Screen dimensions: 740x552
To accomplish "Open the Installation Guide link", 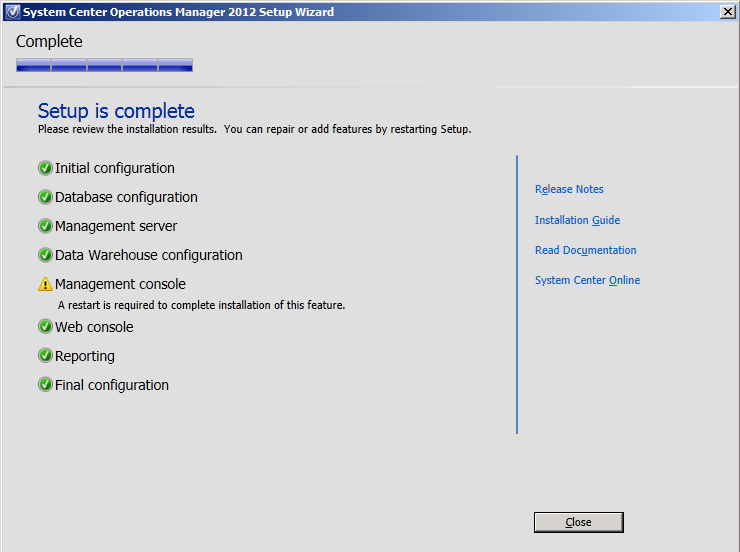I will [x=577, y=220].
